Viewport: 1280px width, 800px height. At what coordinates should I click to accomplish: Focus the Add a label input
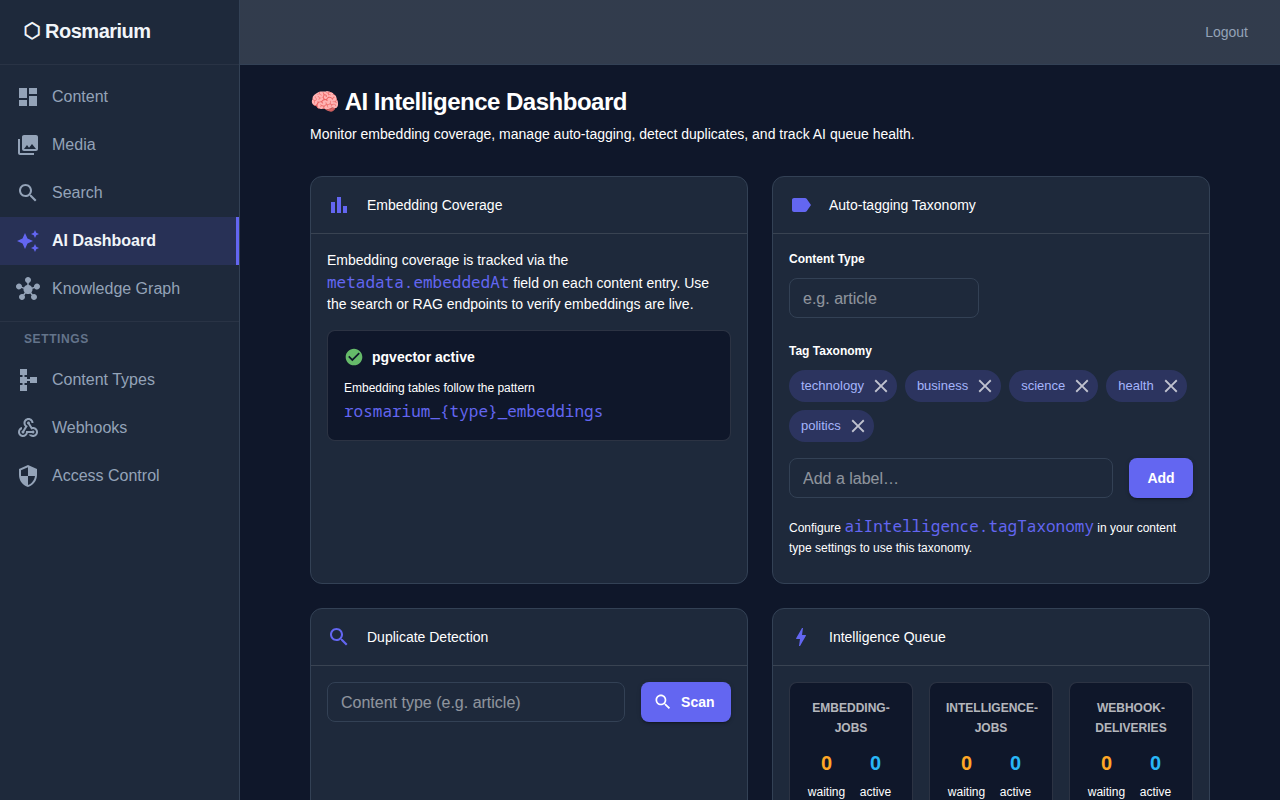click(951, 478)
